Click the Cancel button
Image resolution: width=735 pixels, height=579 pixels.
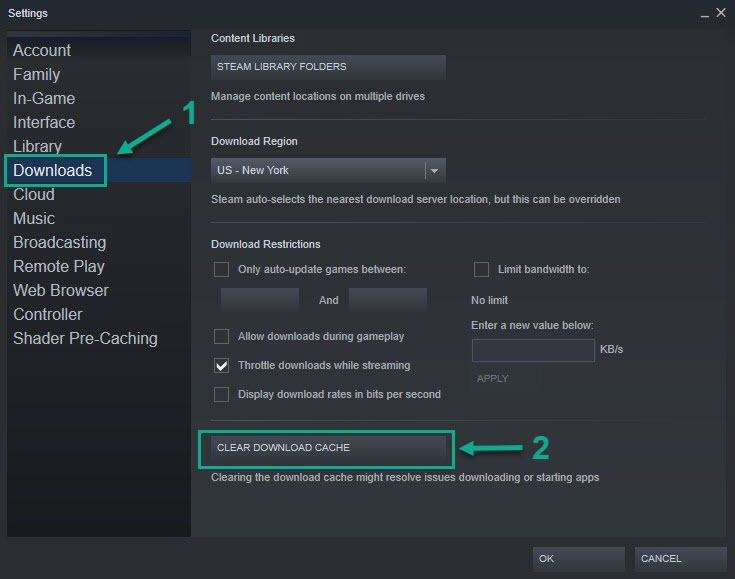(x=680, y=559)
